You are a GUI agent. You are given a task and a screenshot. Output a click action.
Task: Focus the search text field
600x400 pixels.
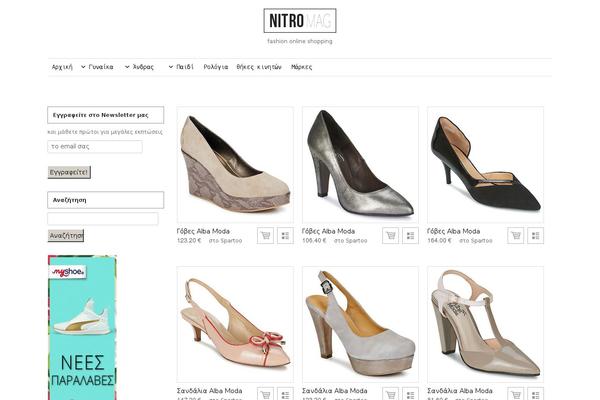pyautogui.click(x=103, y=219)
